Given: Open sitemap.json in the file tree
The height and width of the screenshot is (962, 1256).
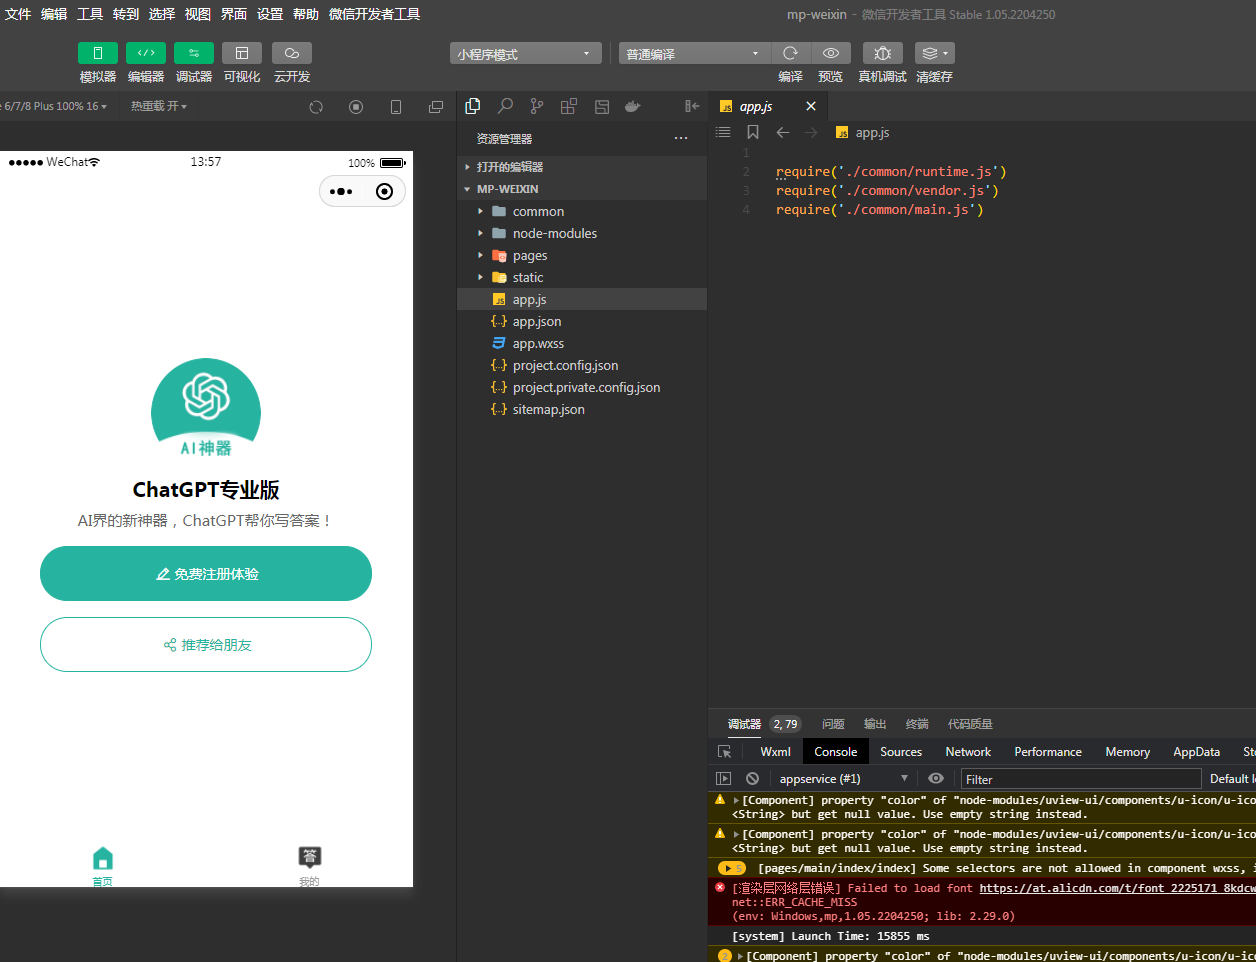Looking at the screenshot, I should click(x=582, y=409).
